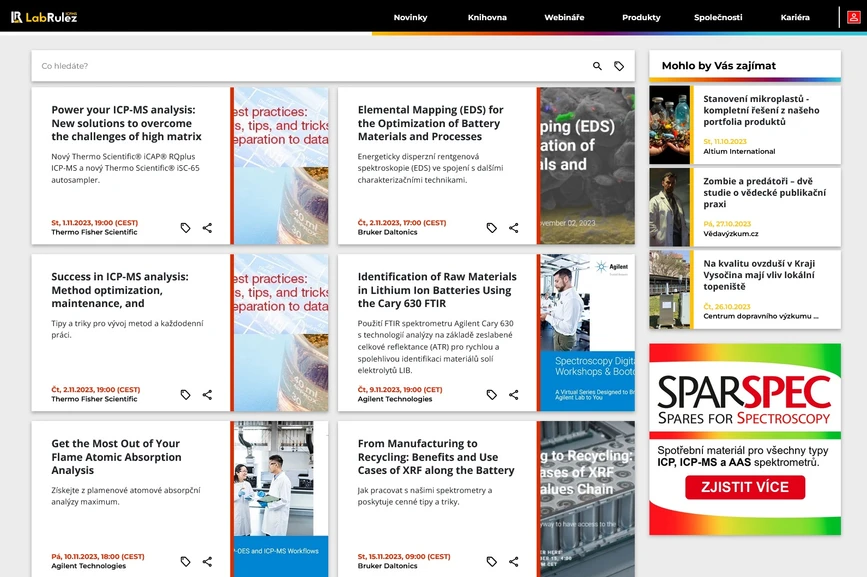Open the Novinky menu
The image size is (867, 577).
pos(410,17)
